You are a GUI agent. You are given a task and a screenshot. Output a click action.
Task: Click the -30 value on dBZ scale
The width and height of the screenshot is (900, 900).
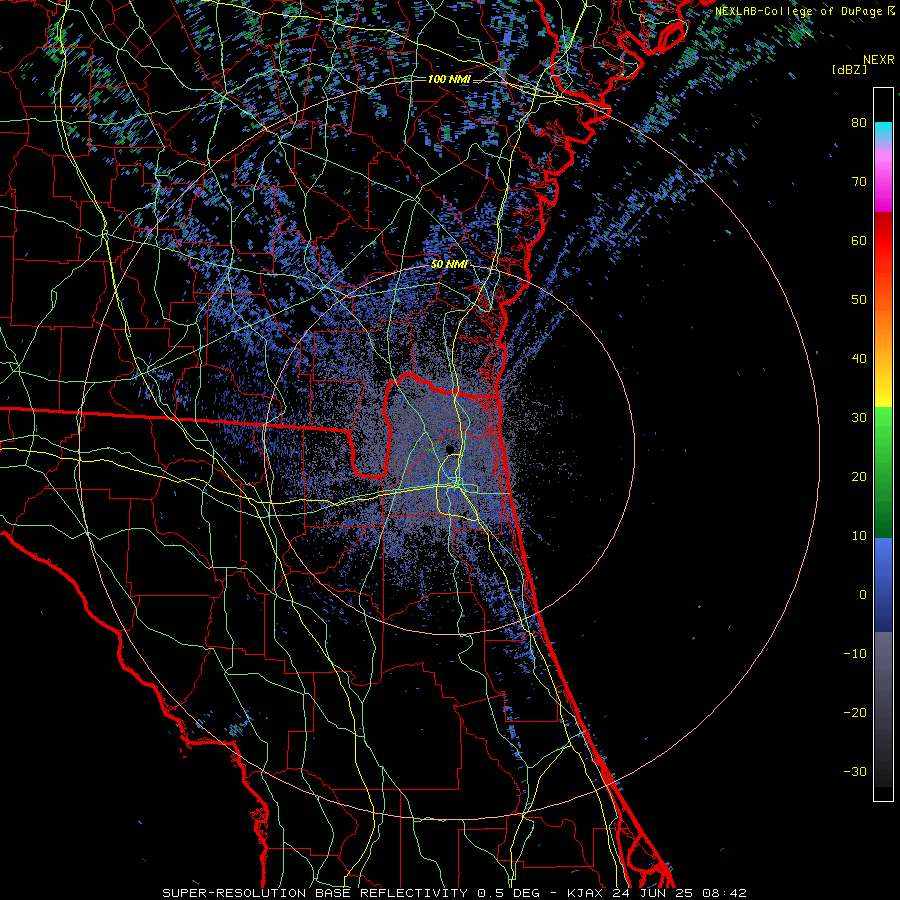[x=855, y=773]
